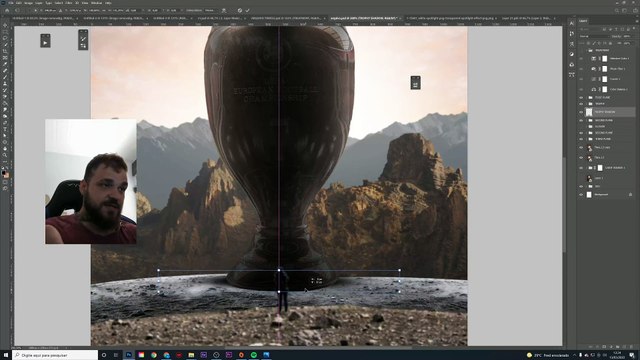
Task: Show the hidden Layer 1
Action: [x=581, y=178]
